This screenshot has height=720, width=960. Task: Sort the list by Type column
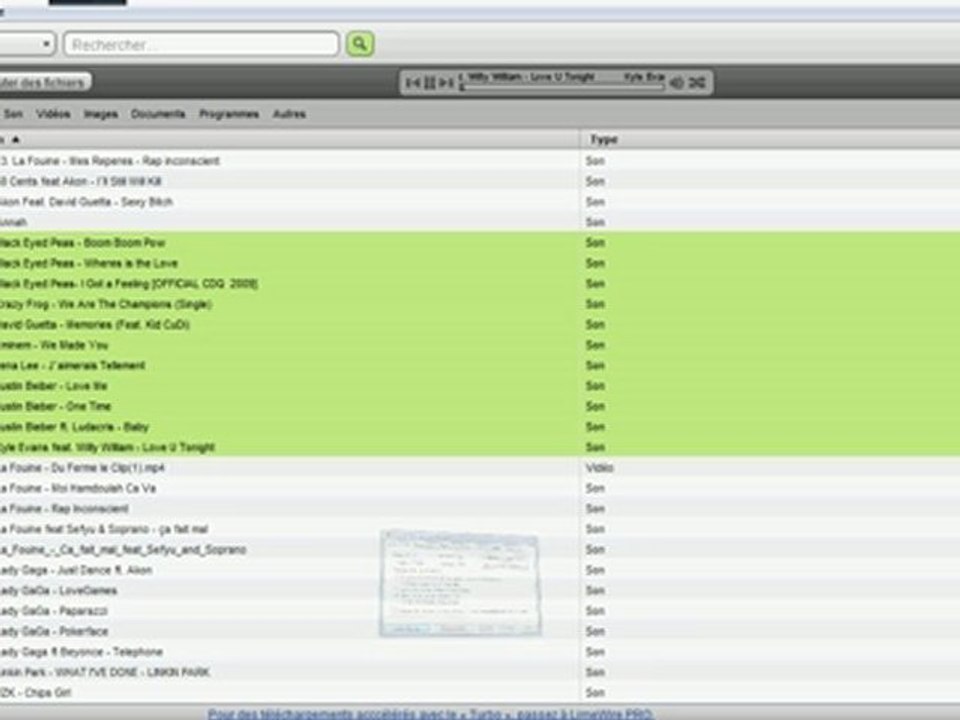[604, 140]
